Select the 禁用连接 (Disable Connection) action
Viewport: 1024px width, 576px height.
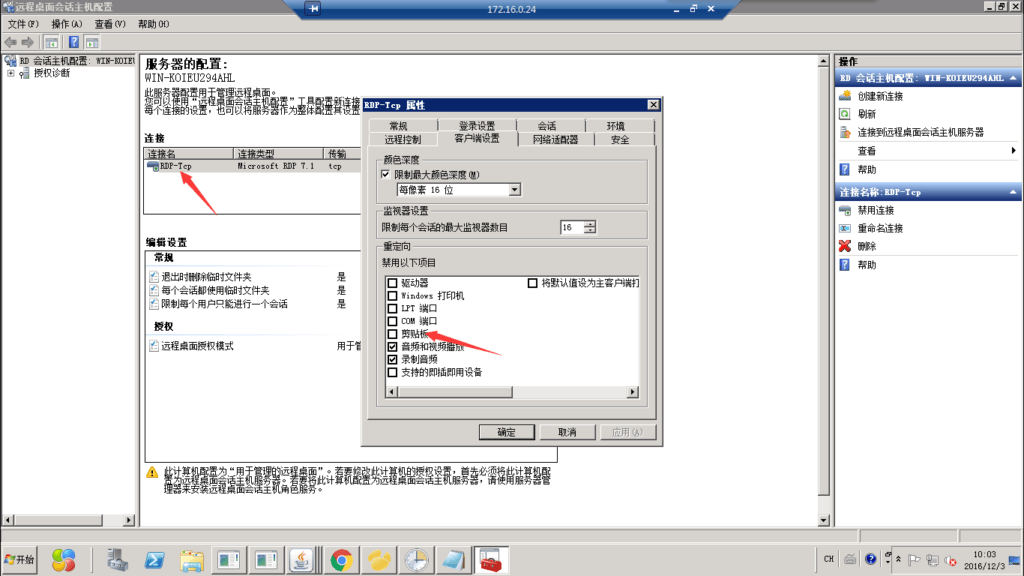coord(875,211)
